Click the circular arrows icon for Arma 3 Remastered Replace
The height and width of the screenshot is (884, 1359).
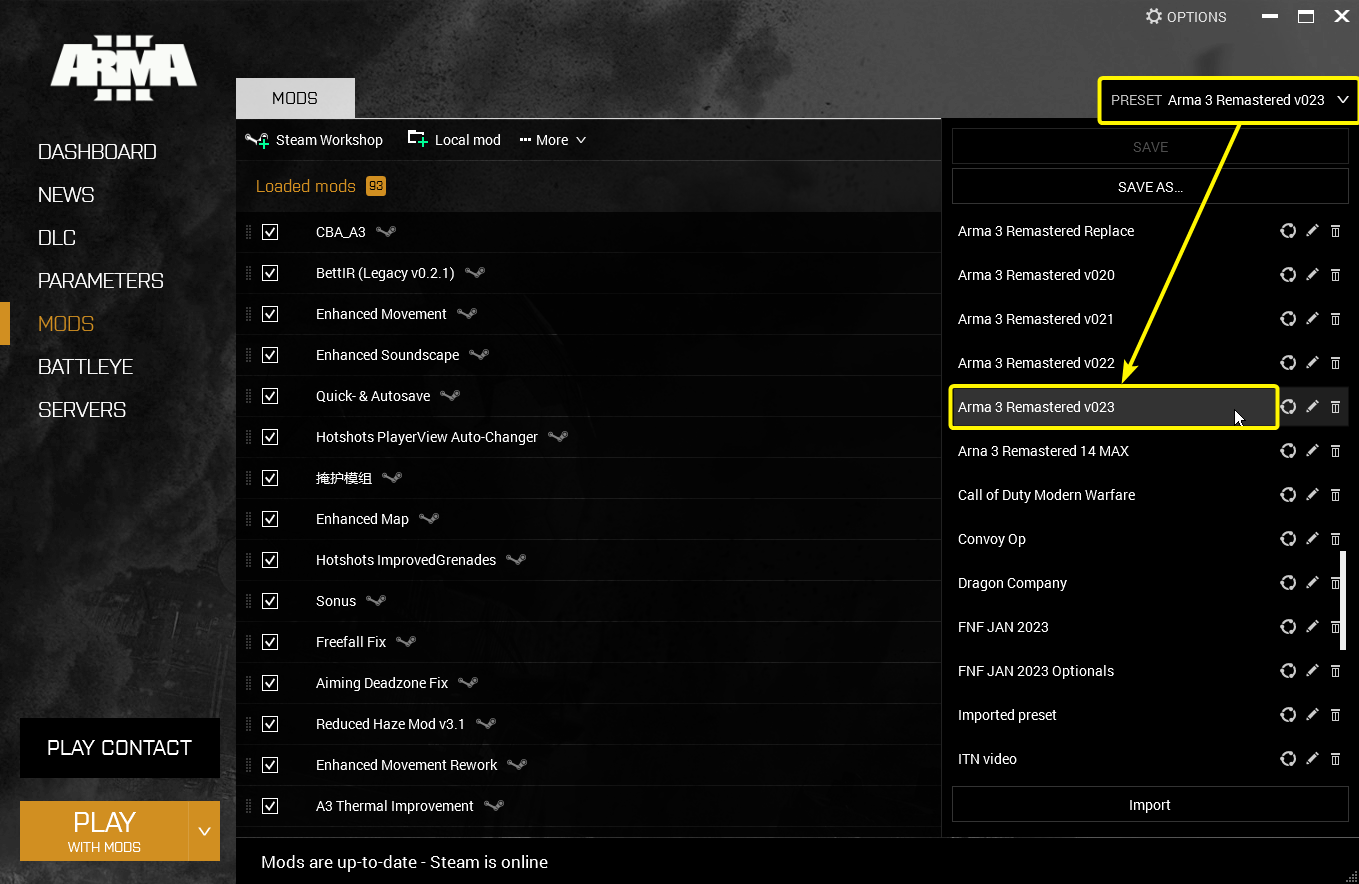click(x=1288, y=231)
